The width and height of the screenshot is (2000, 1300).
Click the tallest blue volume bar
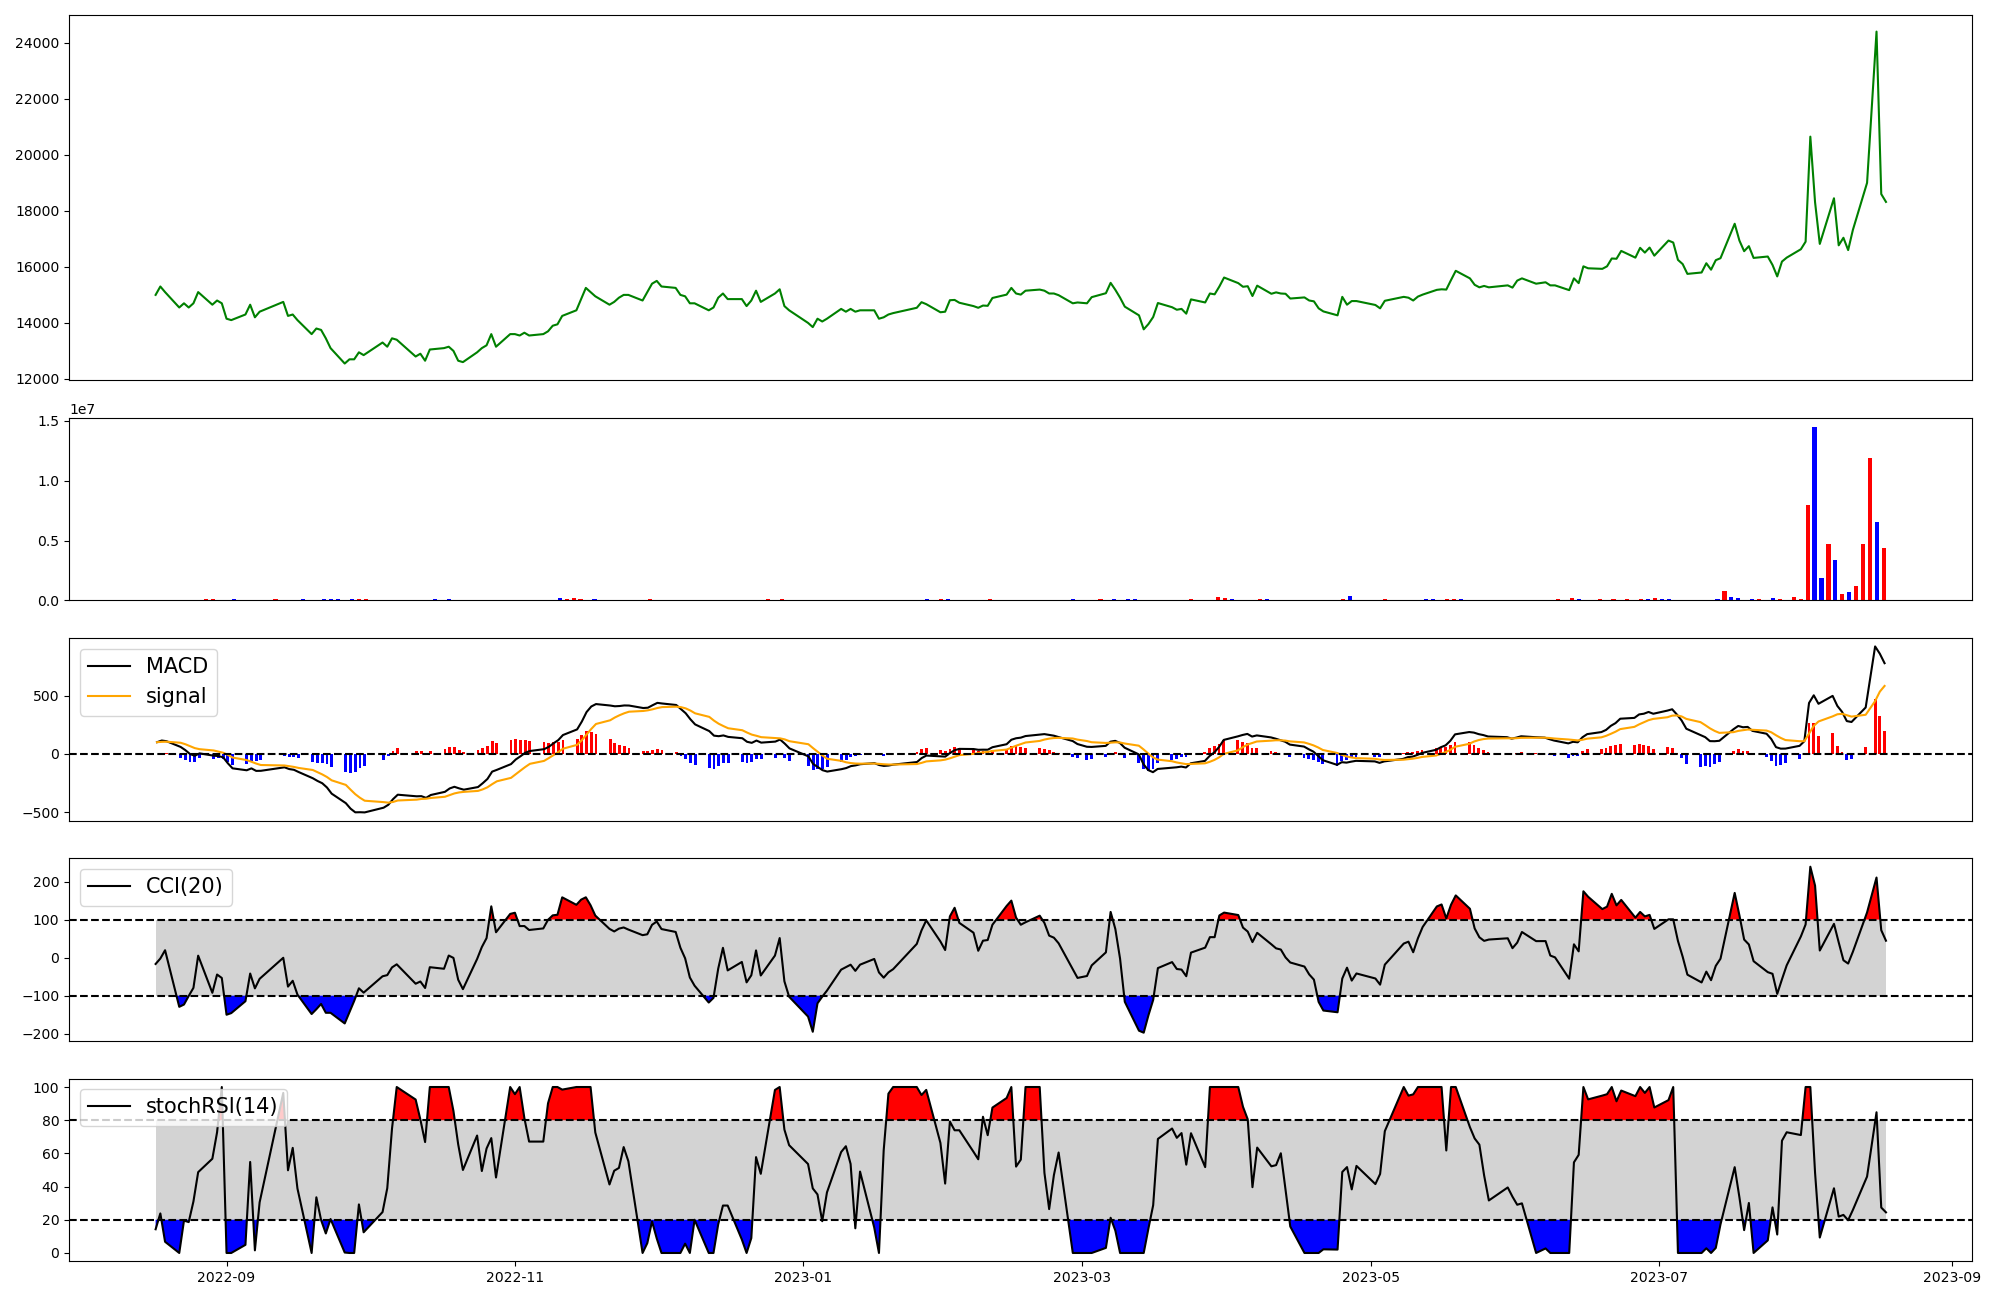1814,514
